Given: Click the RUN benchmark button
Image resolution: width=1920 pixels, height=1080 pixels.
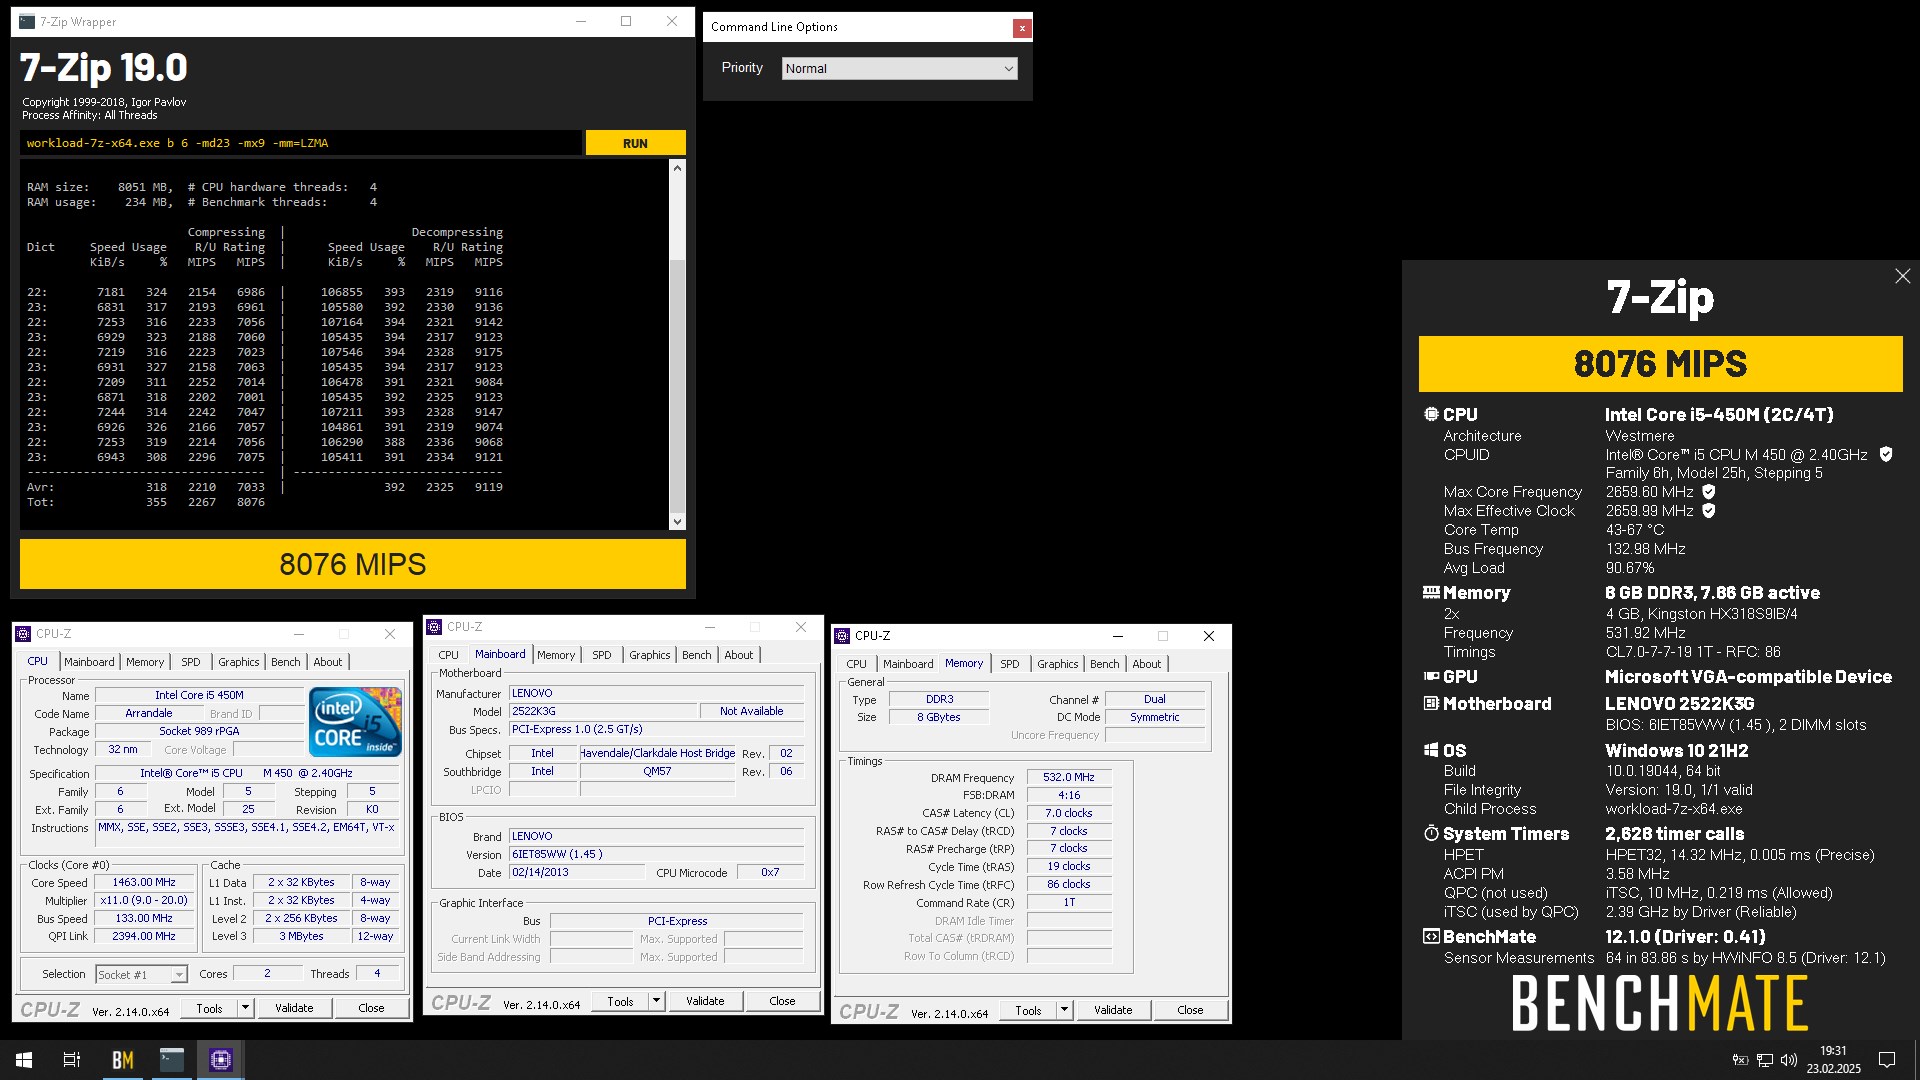Looking at the screenshot, I should (635, 143).
